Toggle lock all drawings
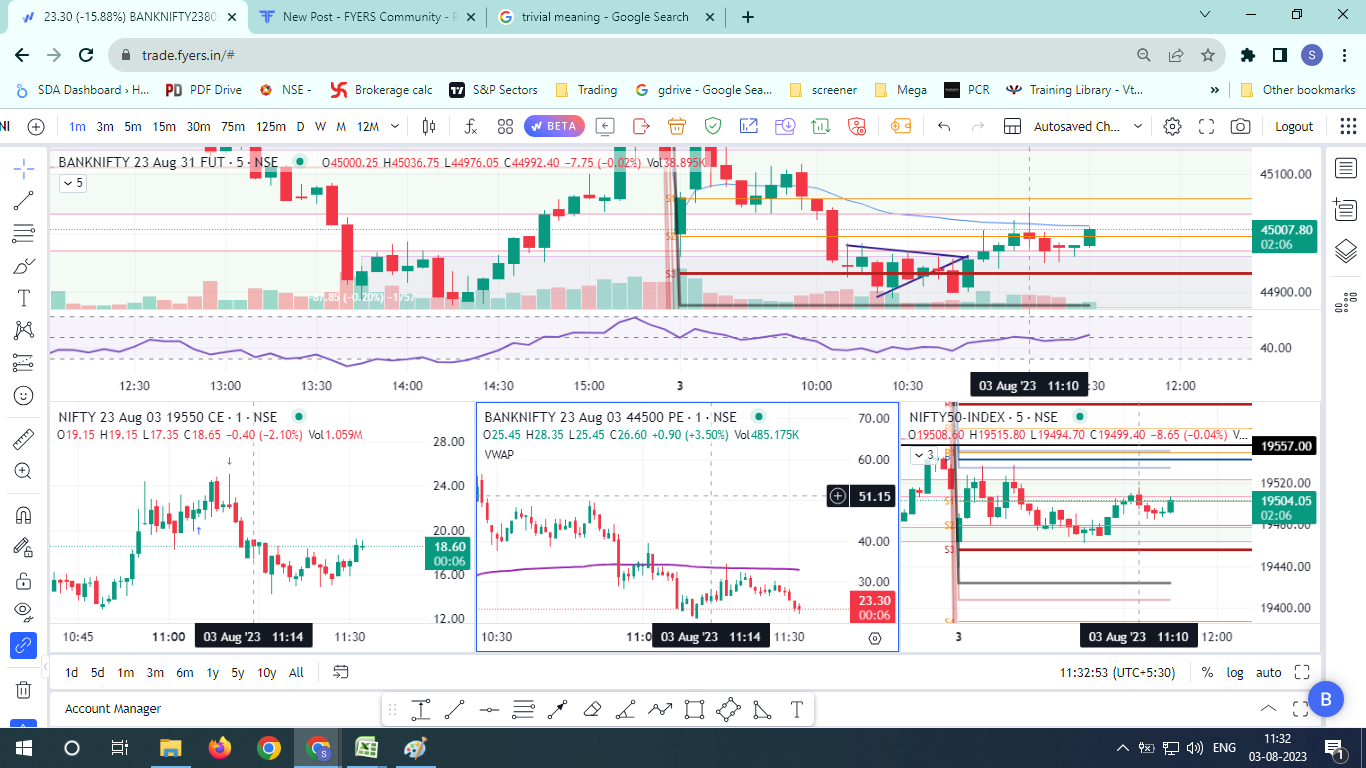Image resolution: width=1366 pixels, height=768 pixels. [x=23, y=580]
